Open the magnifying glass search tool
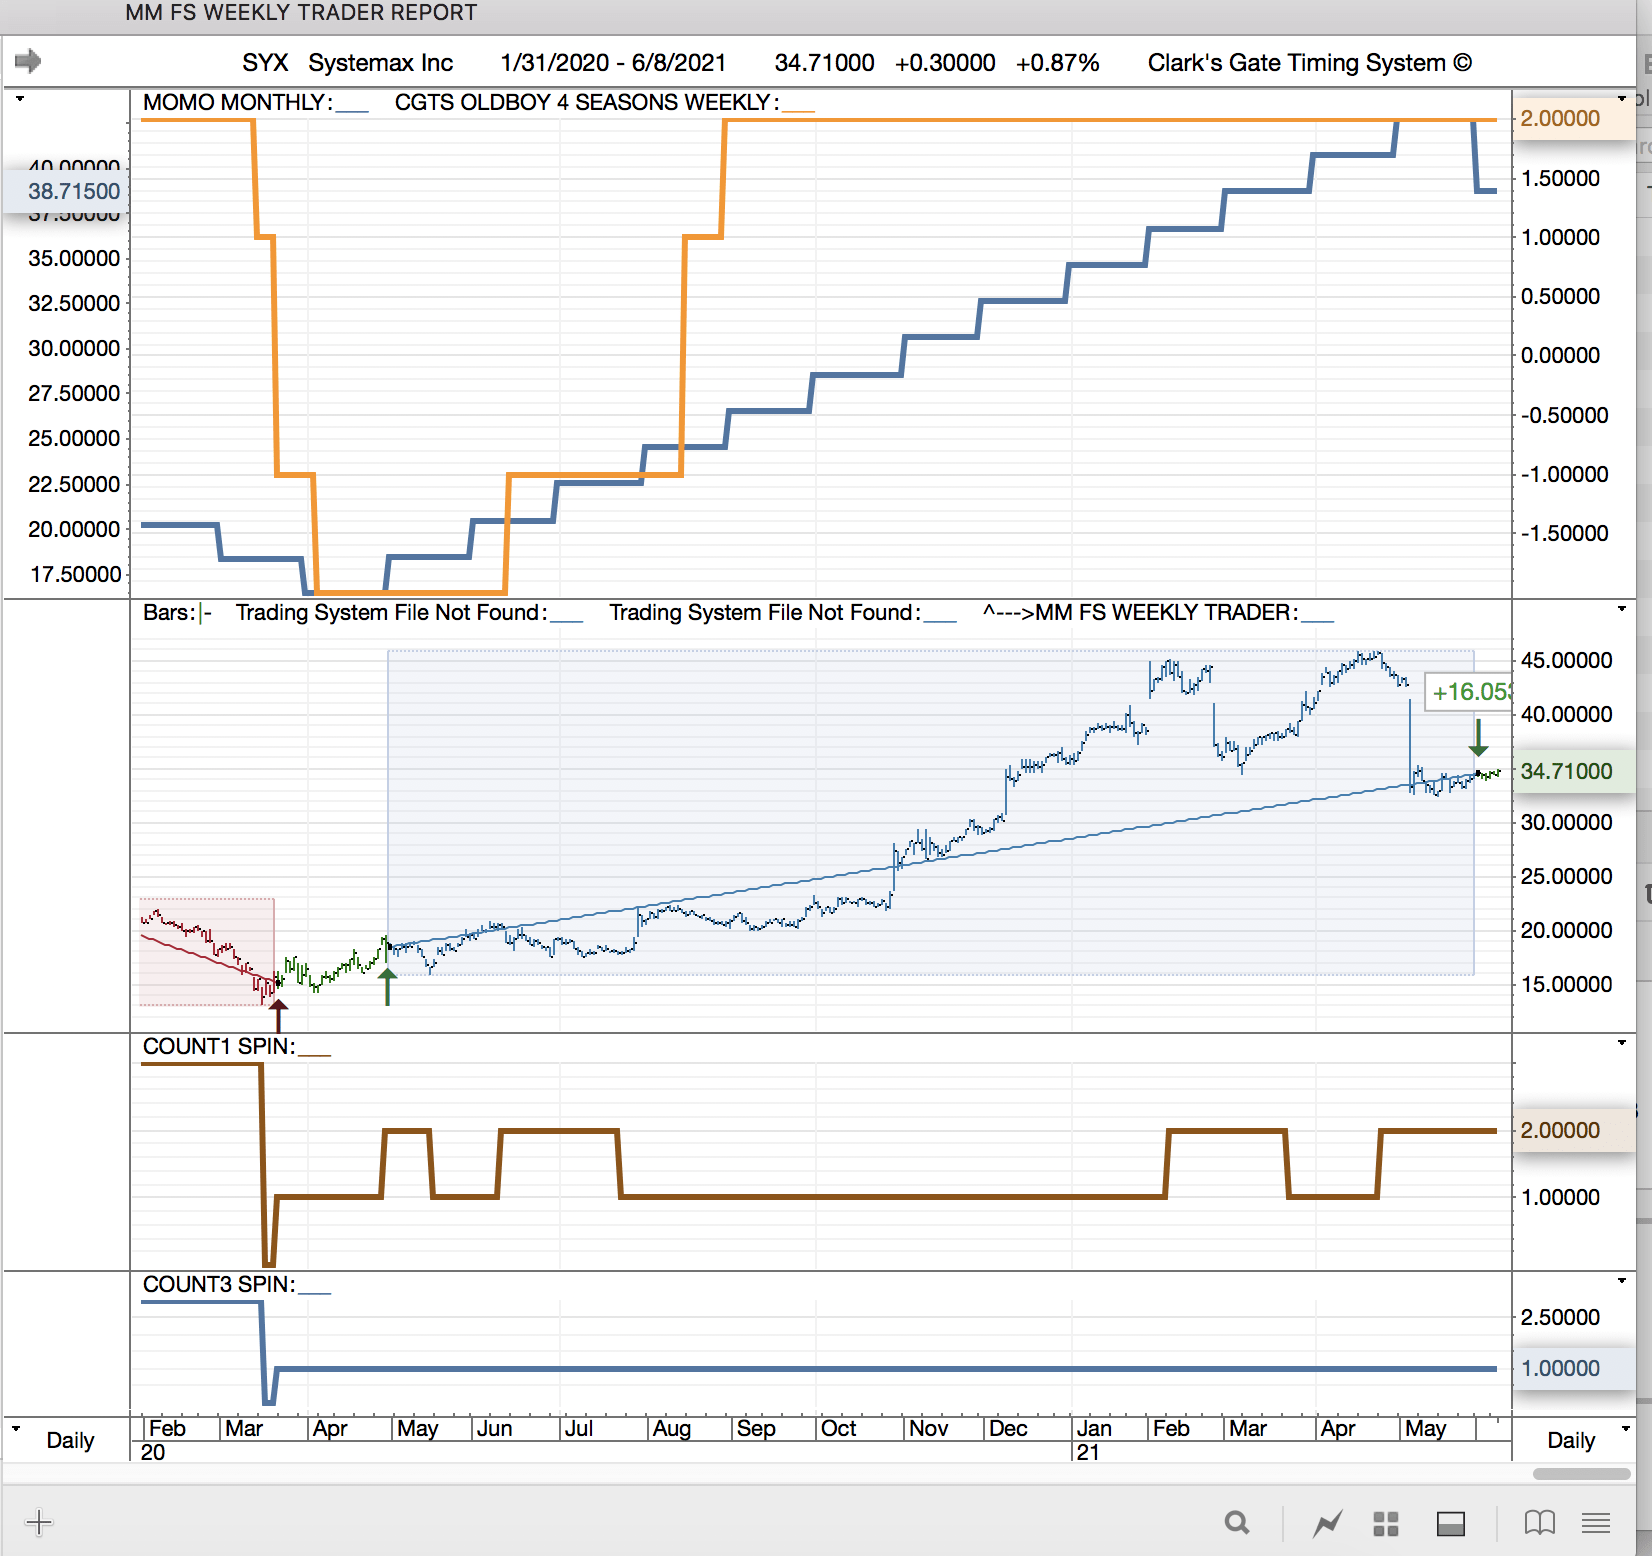 (1237, 1523)
